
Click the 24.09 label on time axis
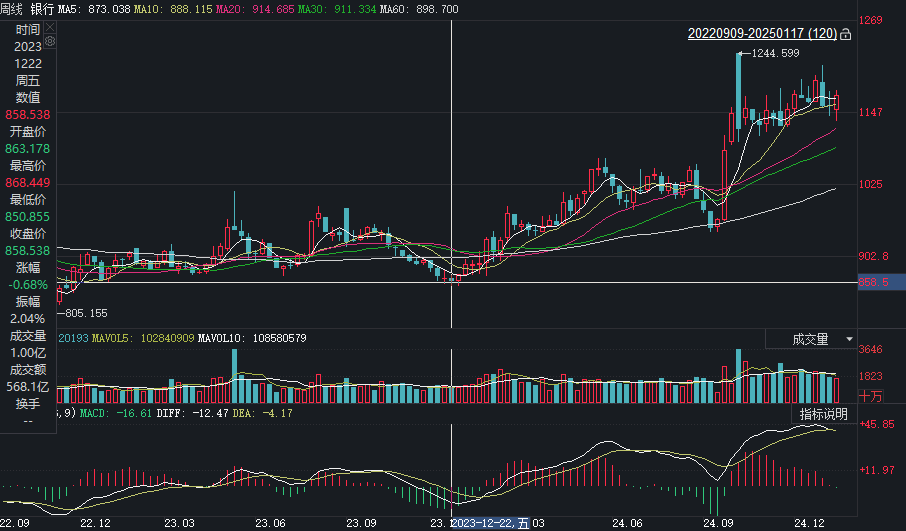[716, 523]
